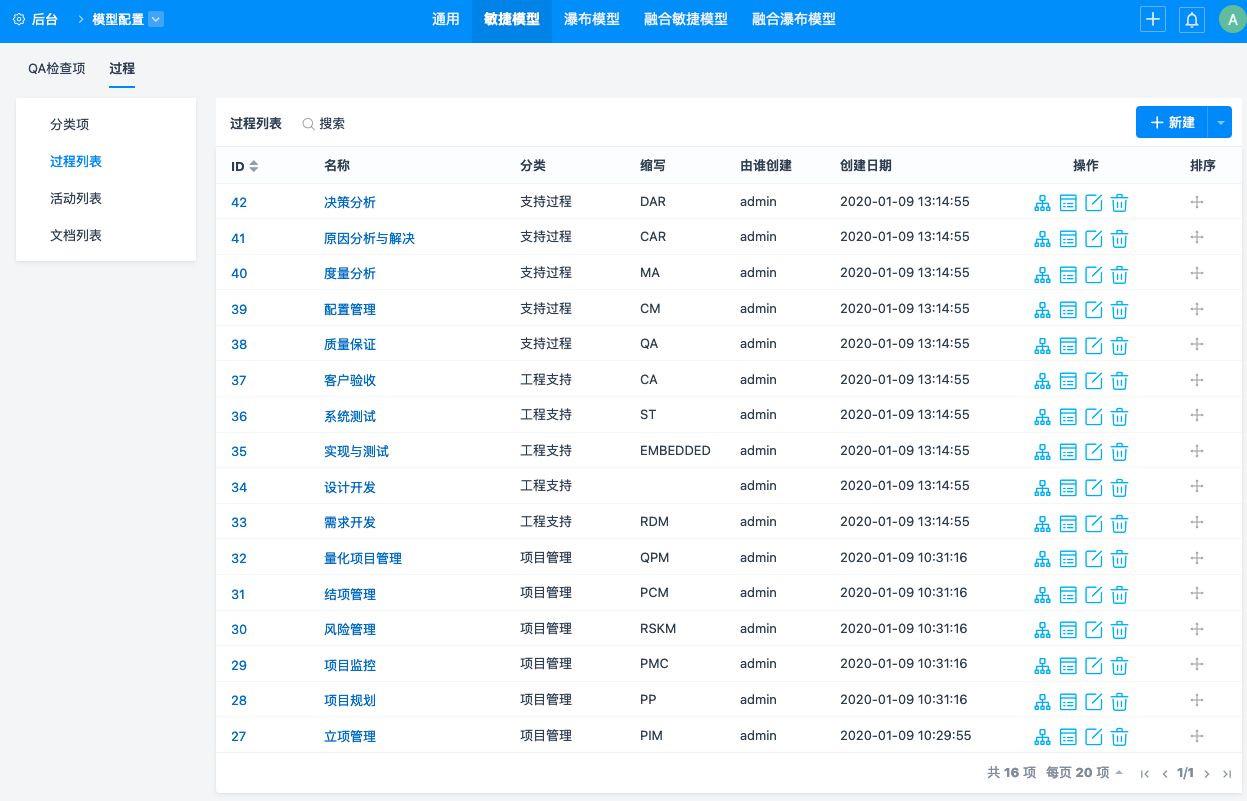1247x801 pixels.
Task: Open the 配置管理 process link
Action: click(350, 309)
